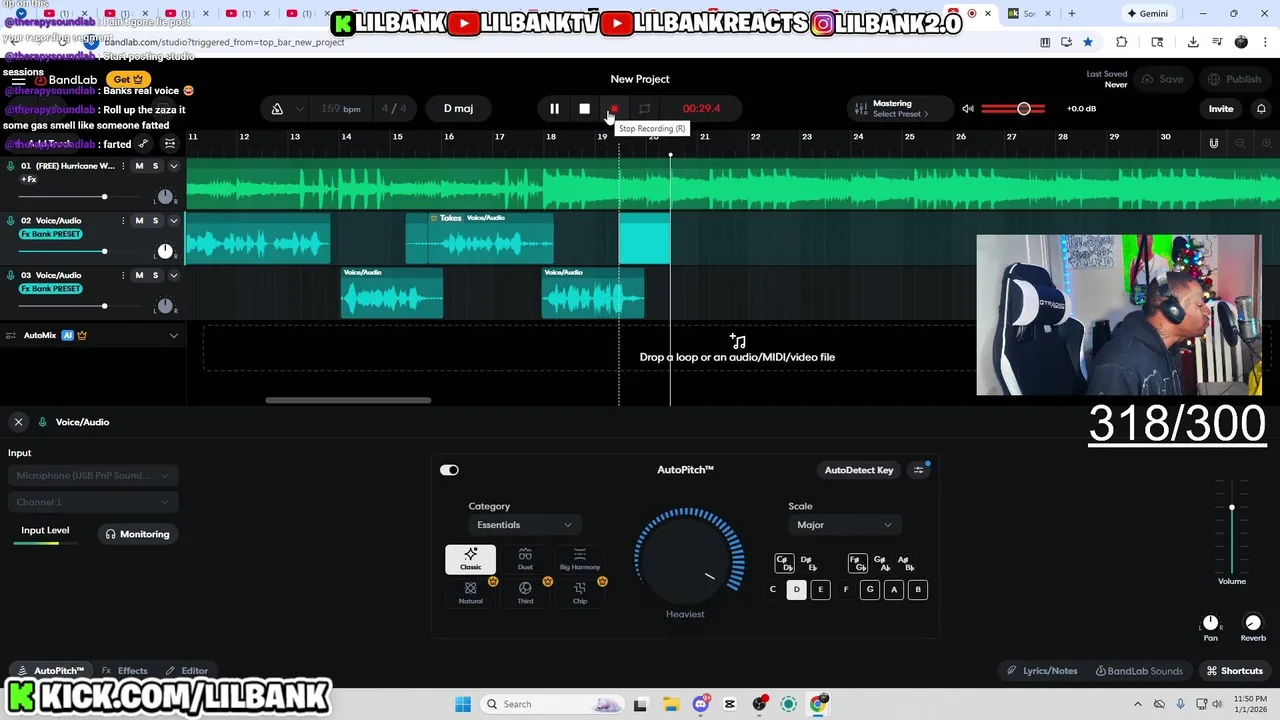Click track 03 microphone icon

click(x=11, y=275)
